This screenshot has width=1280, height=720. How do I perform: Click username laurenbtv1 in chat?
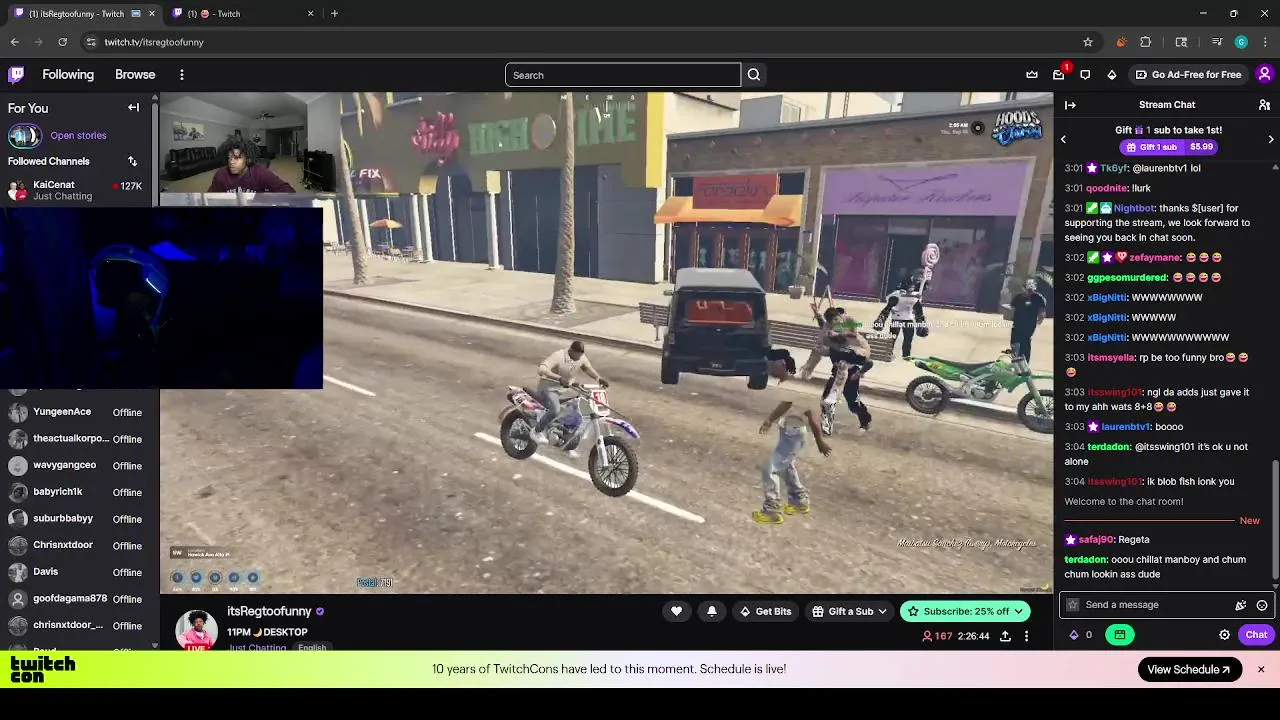tap(1126, 427)
